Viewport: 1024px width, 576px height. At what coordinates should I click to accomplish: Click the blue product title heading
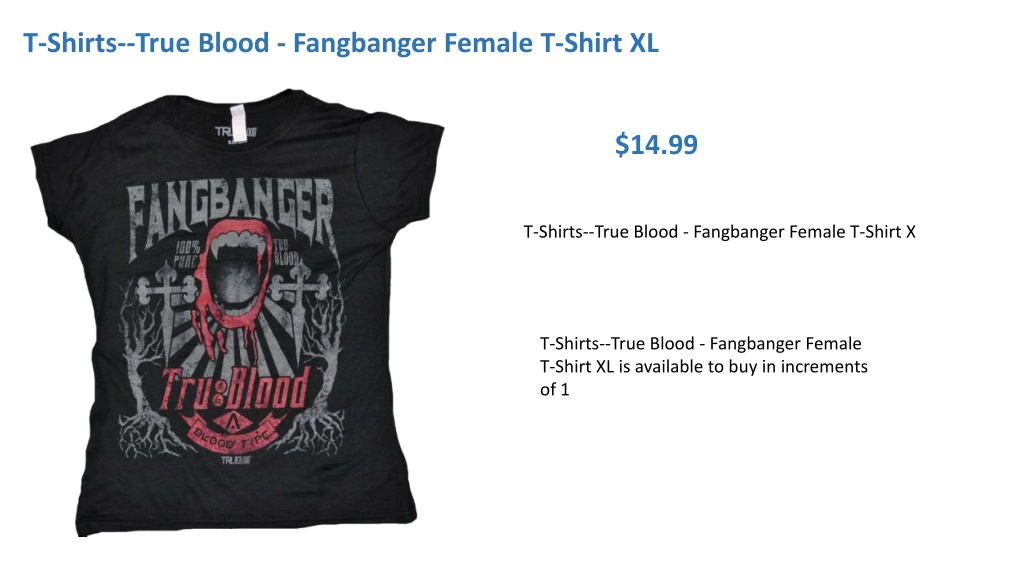(341, 44)
